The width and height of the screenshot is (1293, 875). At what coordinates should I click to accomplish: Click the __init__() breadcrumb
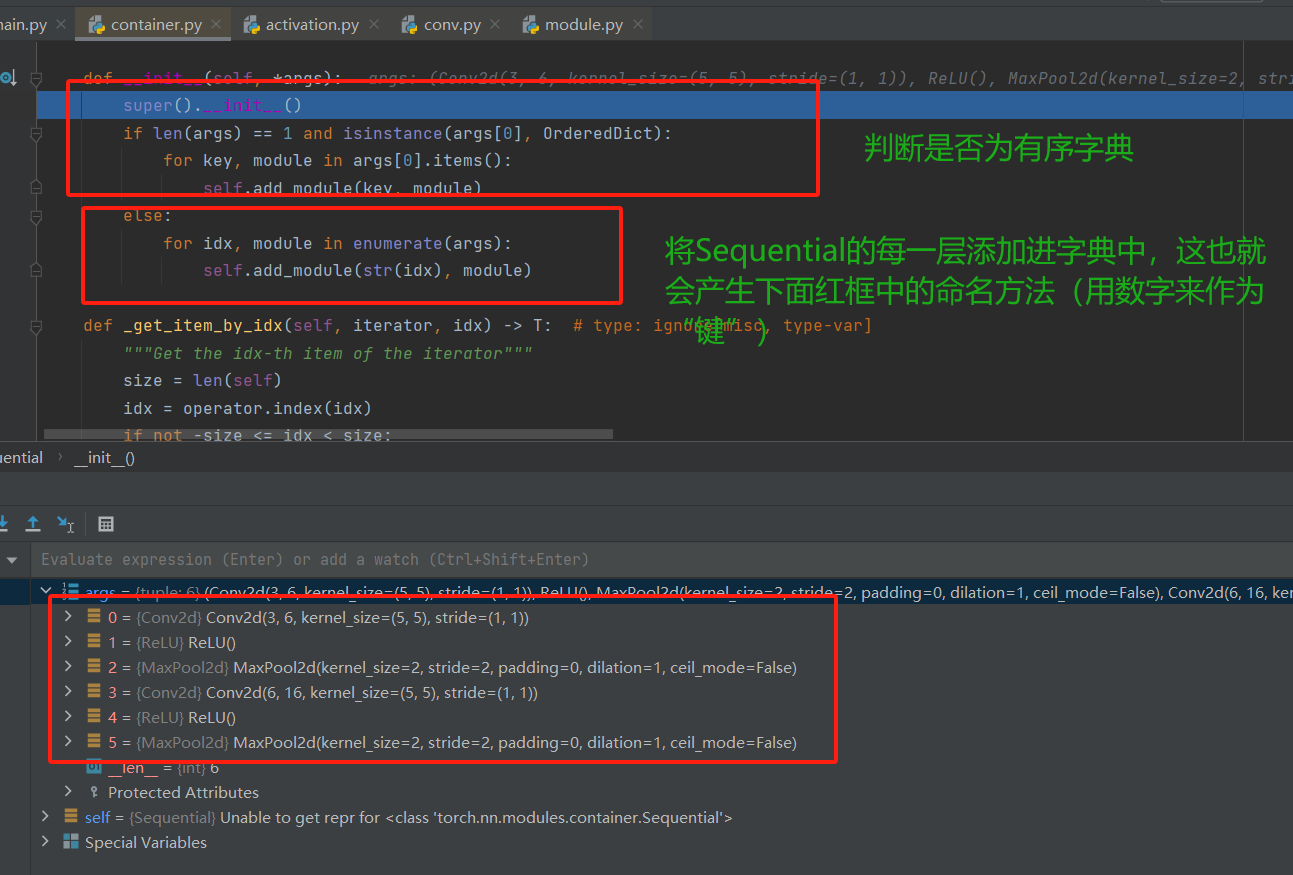tap(104, 458)
